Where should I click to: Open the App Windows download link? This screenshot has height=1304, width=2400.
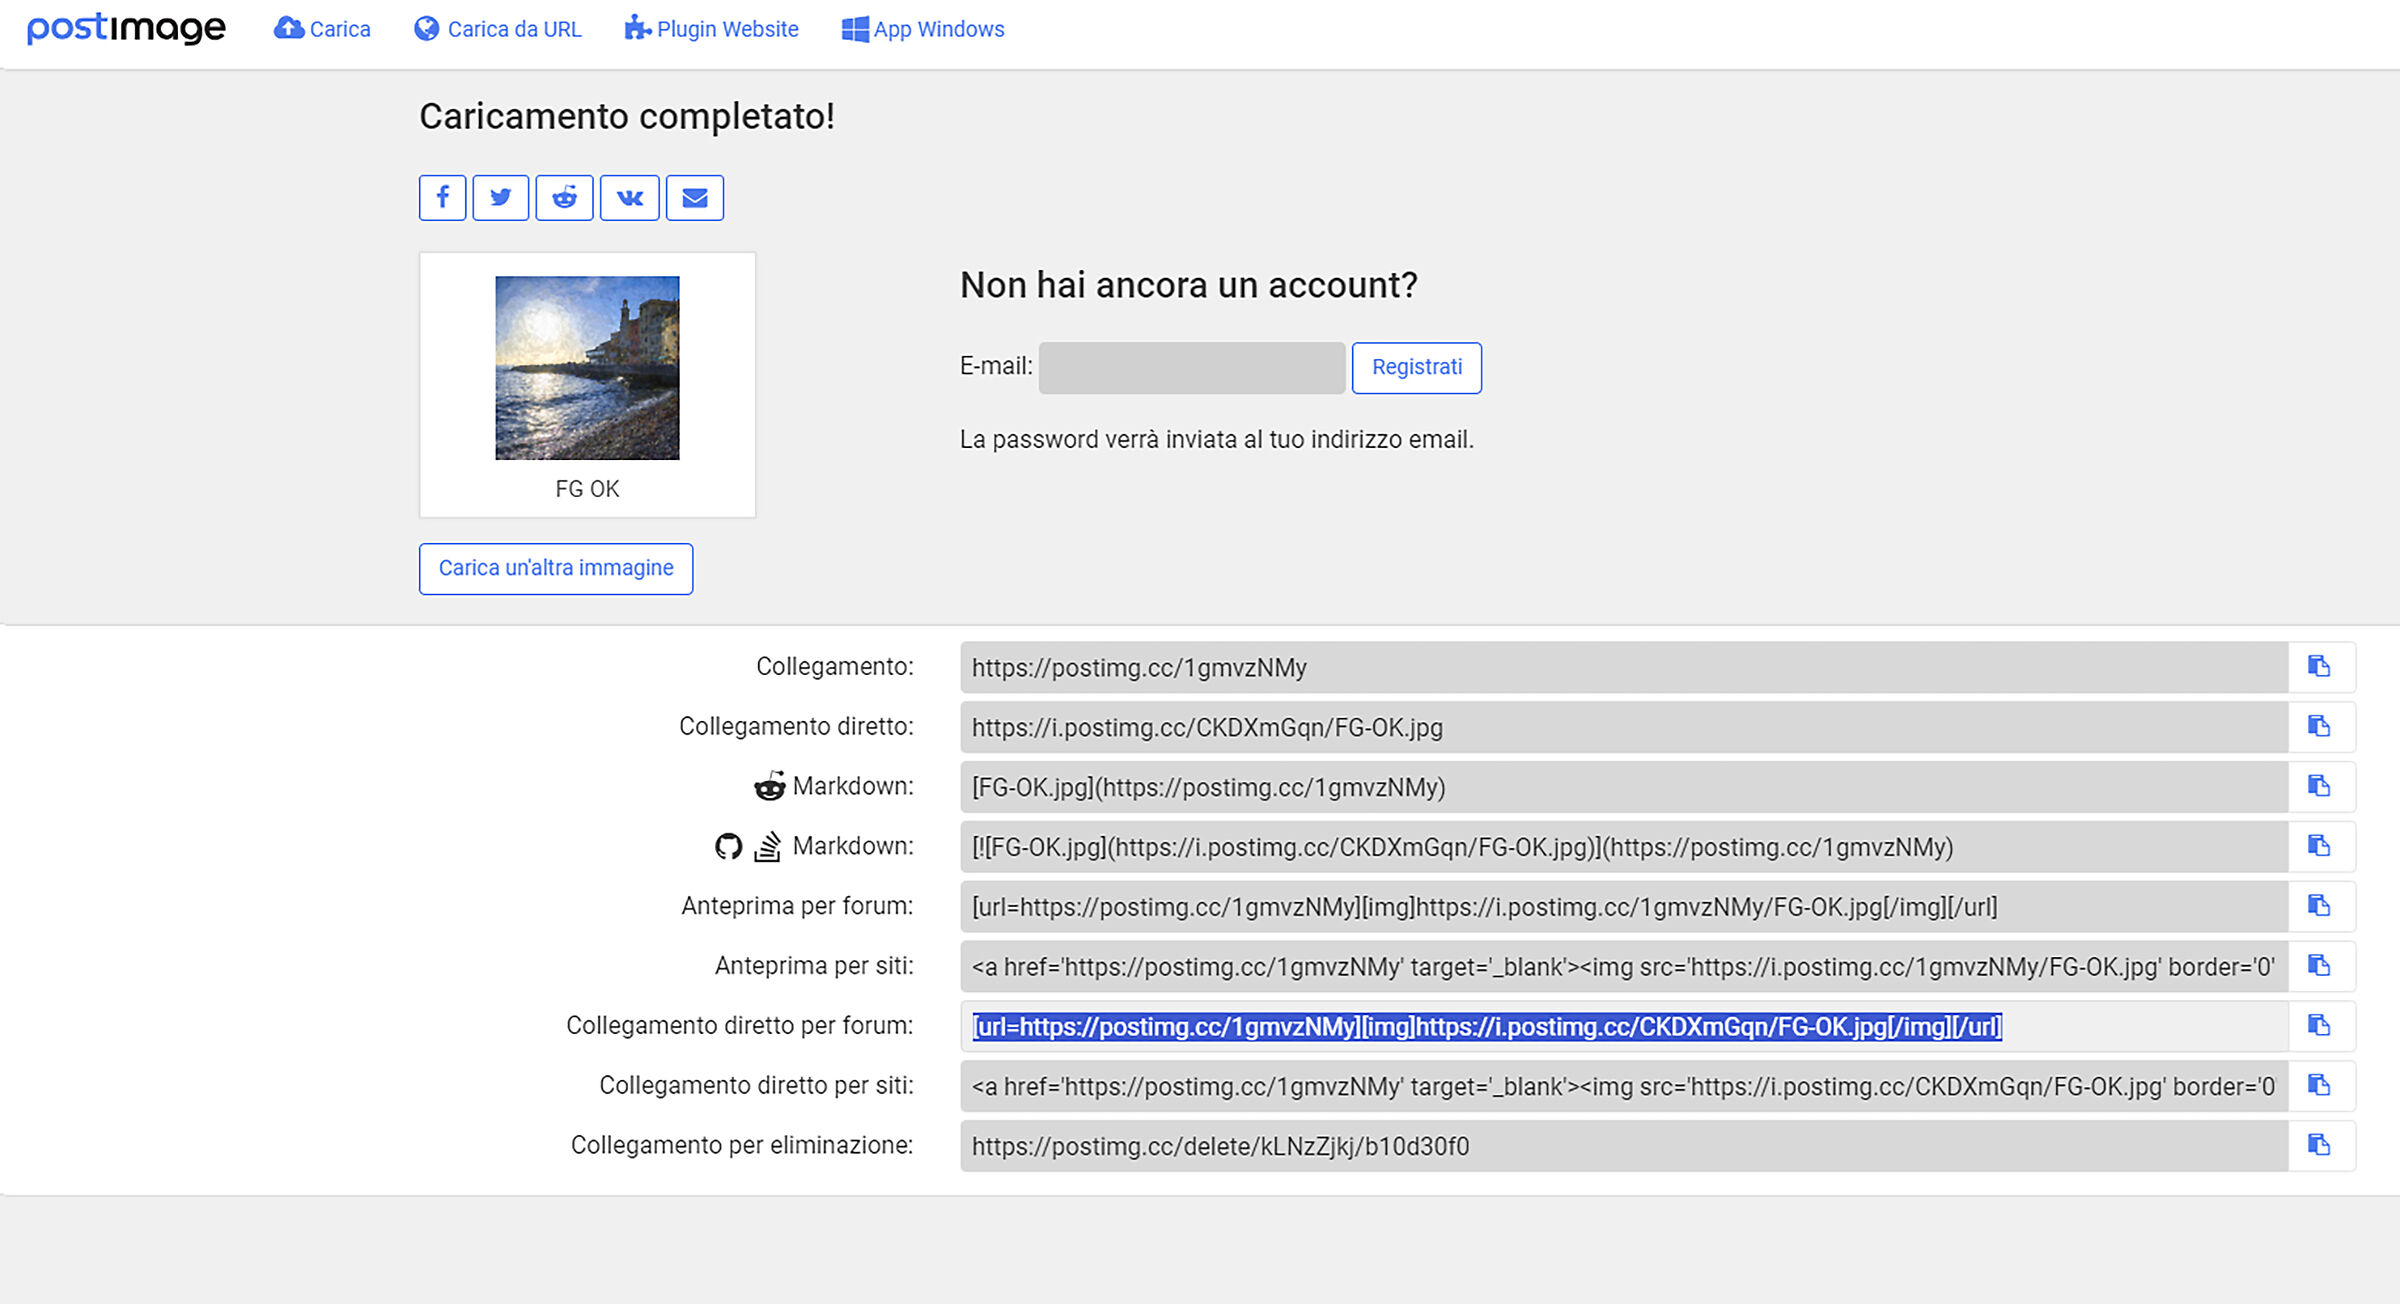click(x=921, y=29)
